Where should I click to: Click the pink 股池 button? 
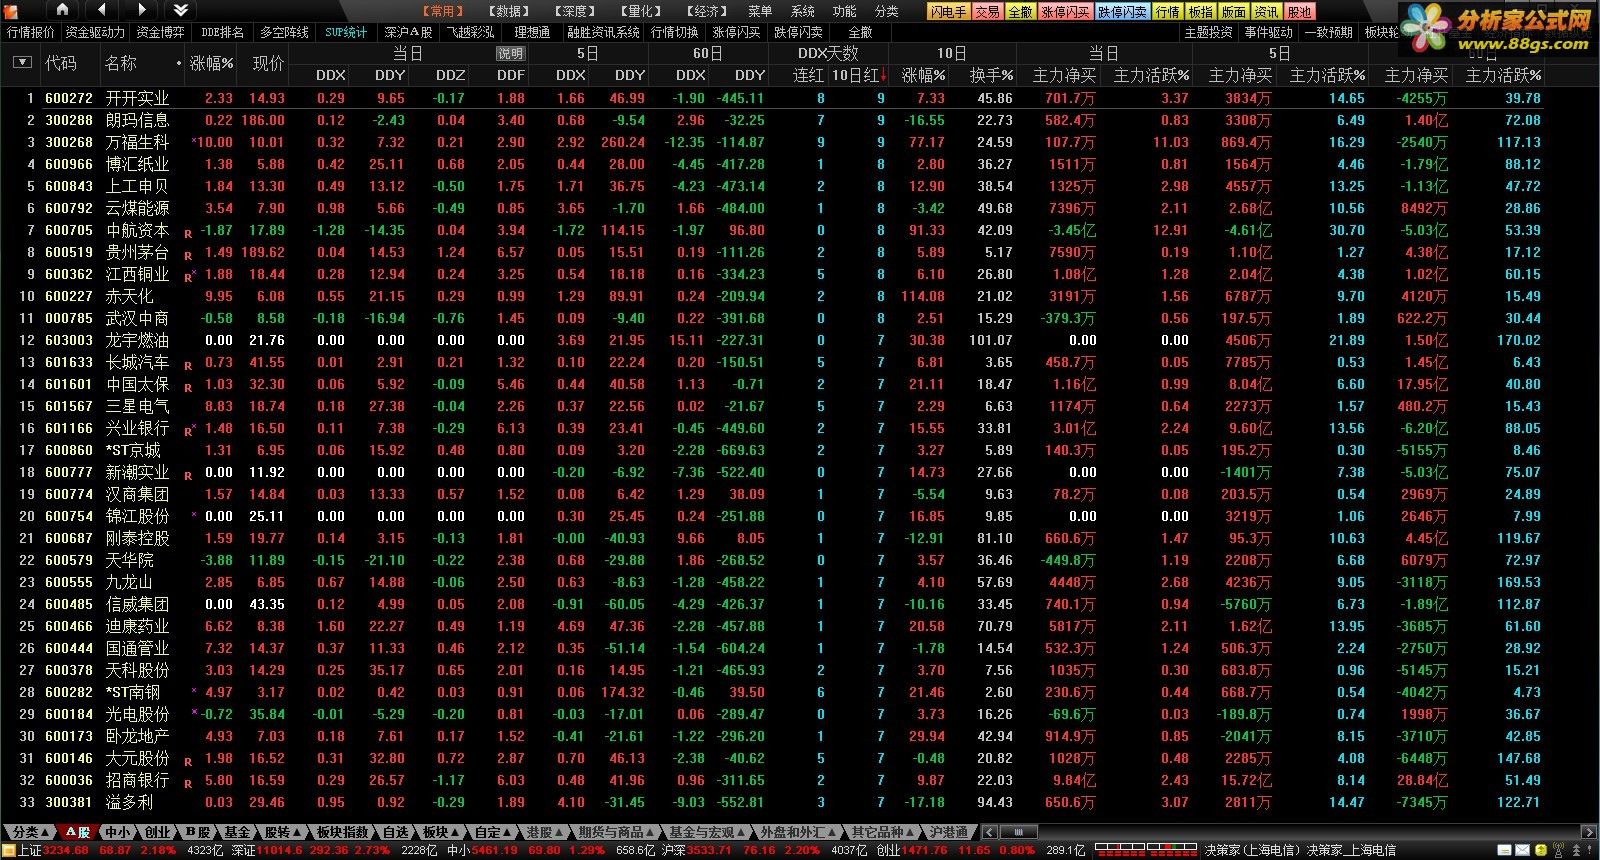1299,12
